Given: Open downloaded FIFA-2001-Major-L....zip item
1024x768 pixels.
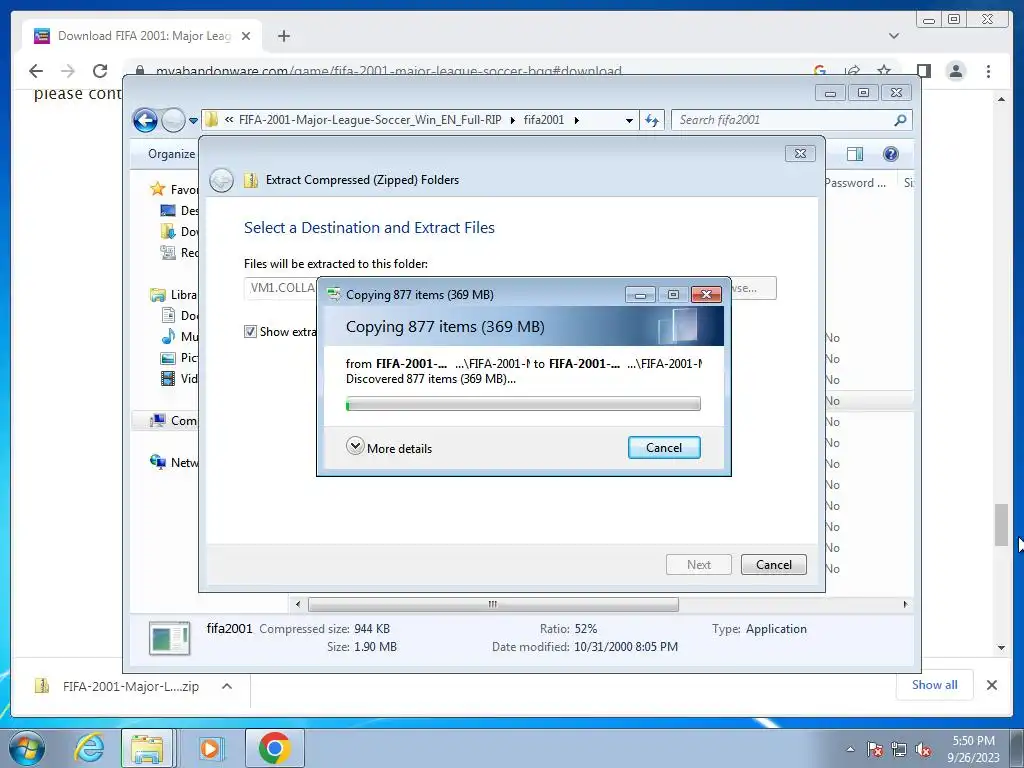Looking at the screenshot, I should click(118, 686).
